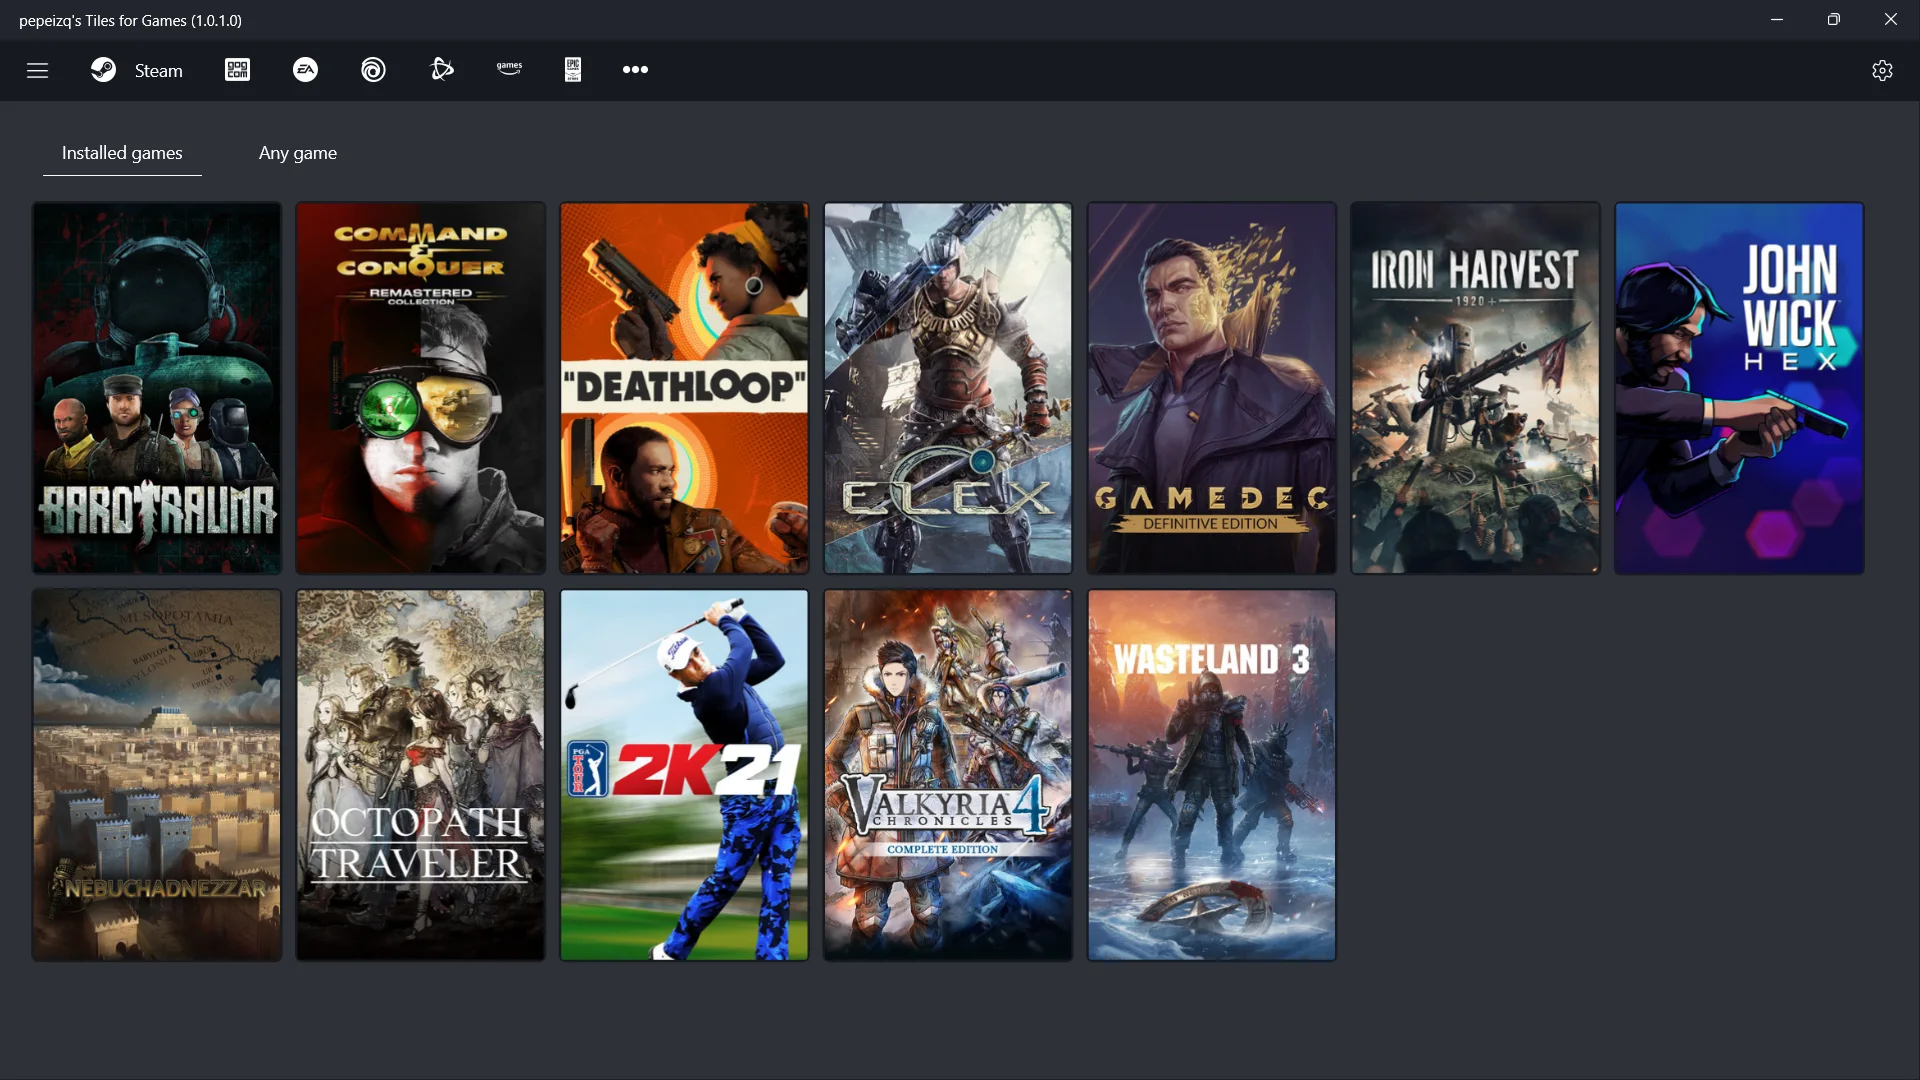This screenshot has height=1080, width=1920.
Task: Select the Steam launcher
Action: click(x=137, y=70)
